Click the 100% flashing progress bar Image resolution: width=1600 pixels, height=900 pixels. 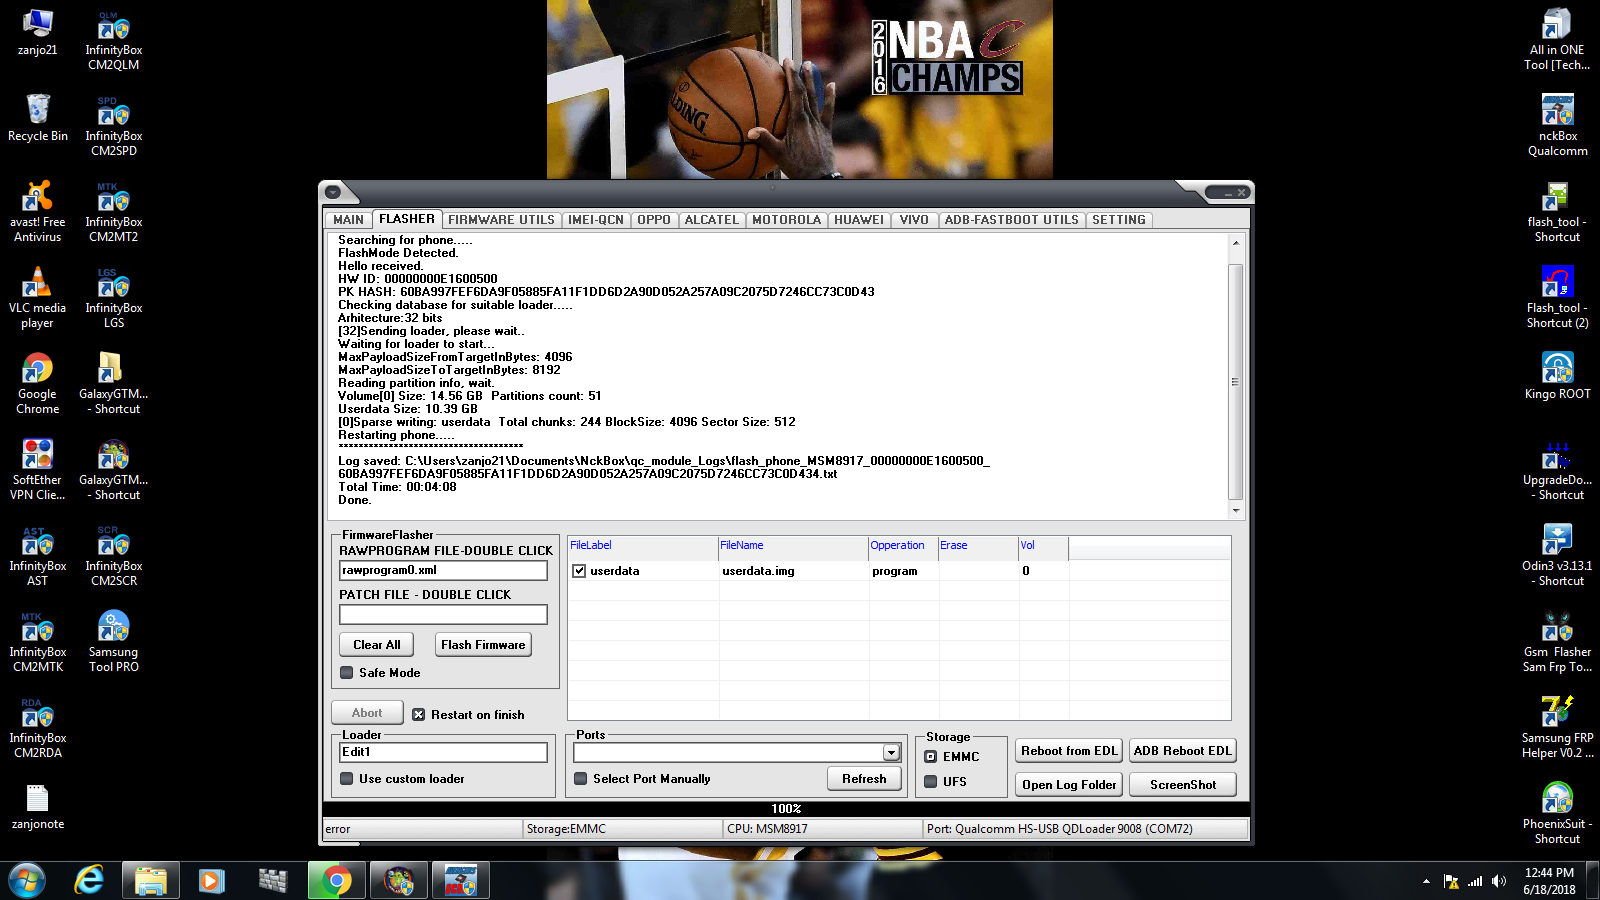click(x=786, y=809)
